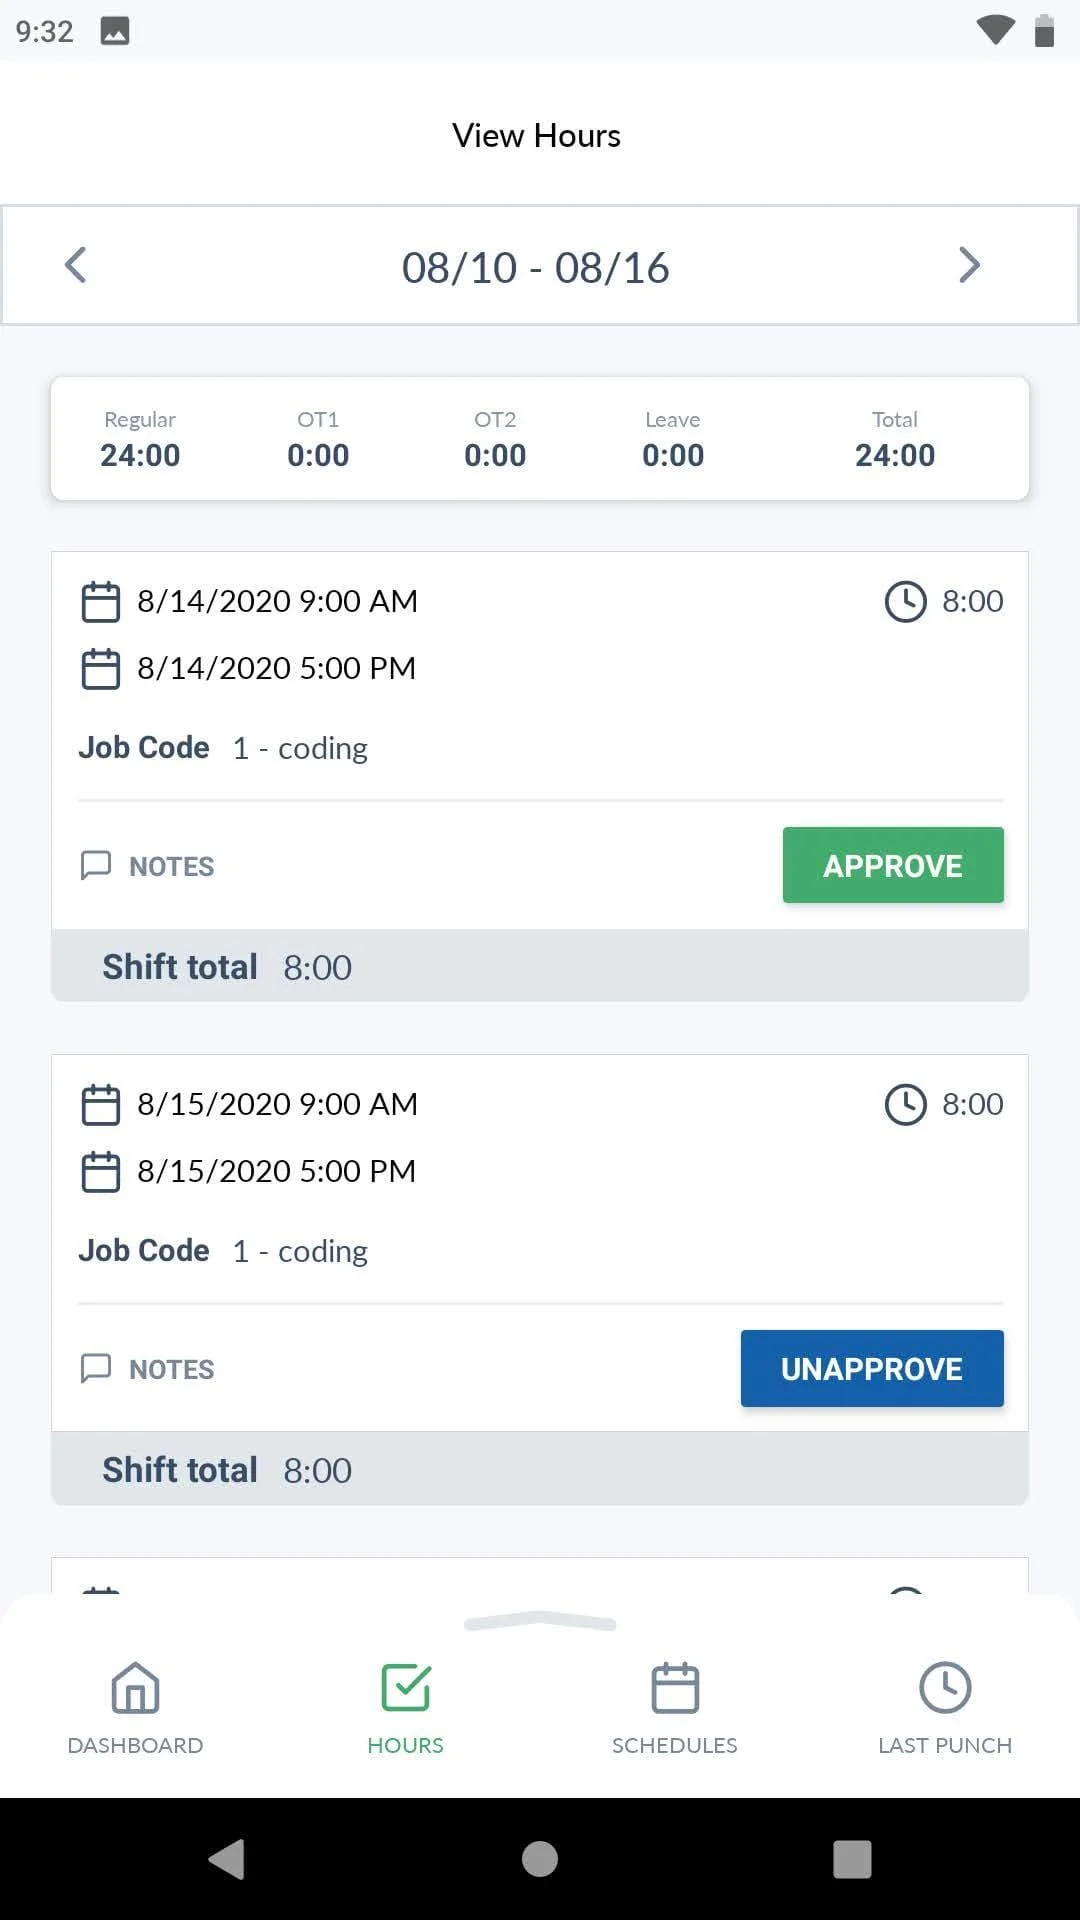Advance to next week with right chevron

[968, 265]
